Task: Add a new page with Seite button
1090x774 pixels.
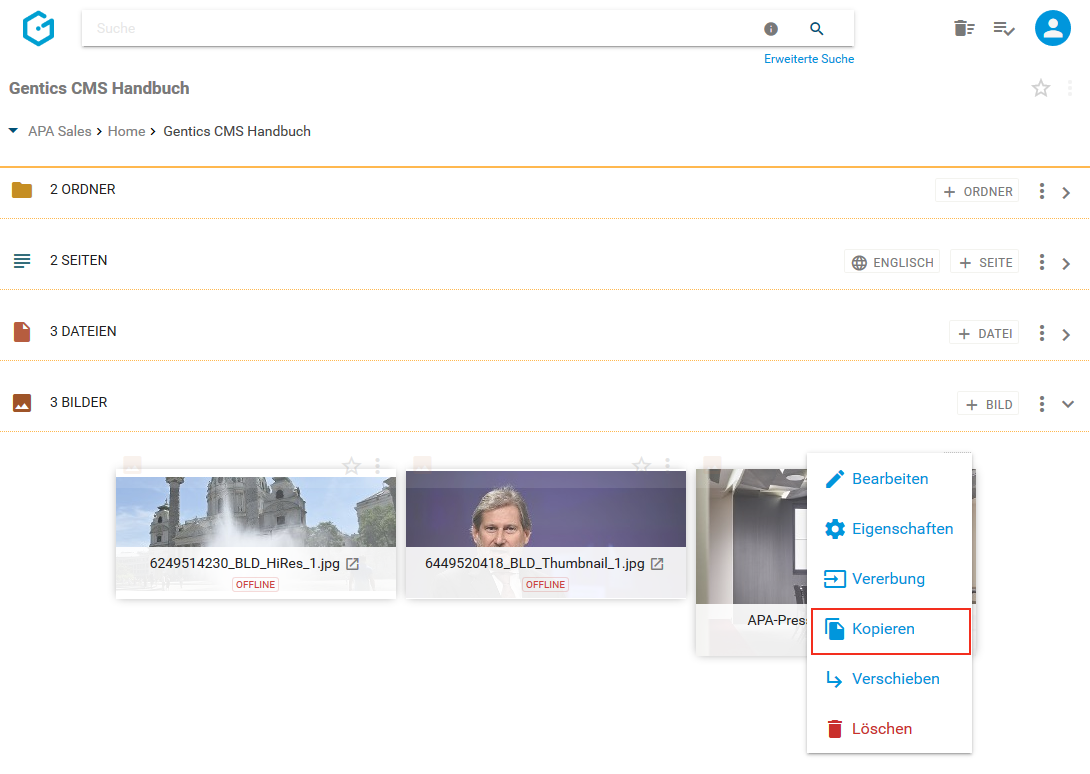Action: pos(985,262)
